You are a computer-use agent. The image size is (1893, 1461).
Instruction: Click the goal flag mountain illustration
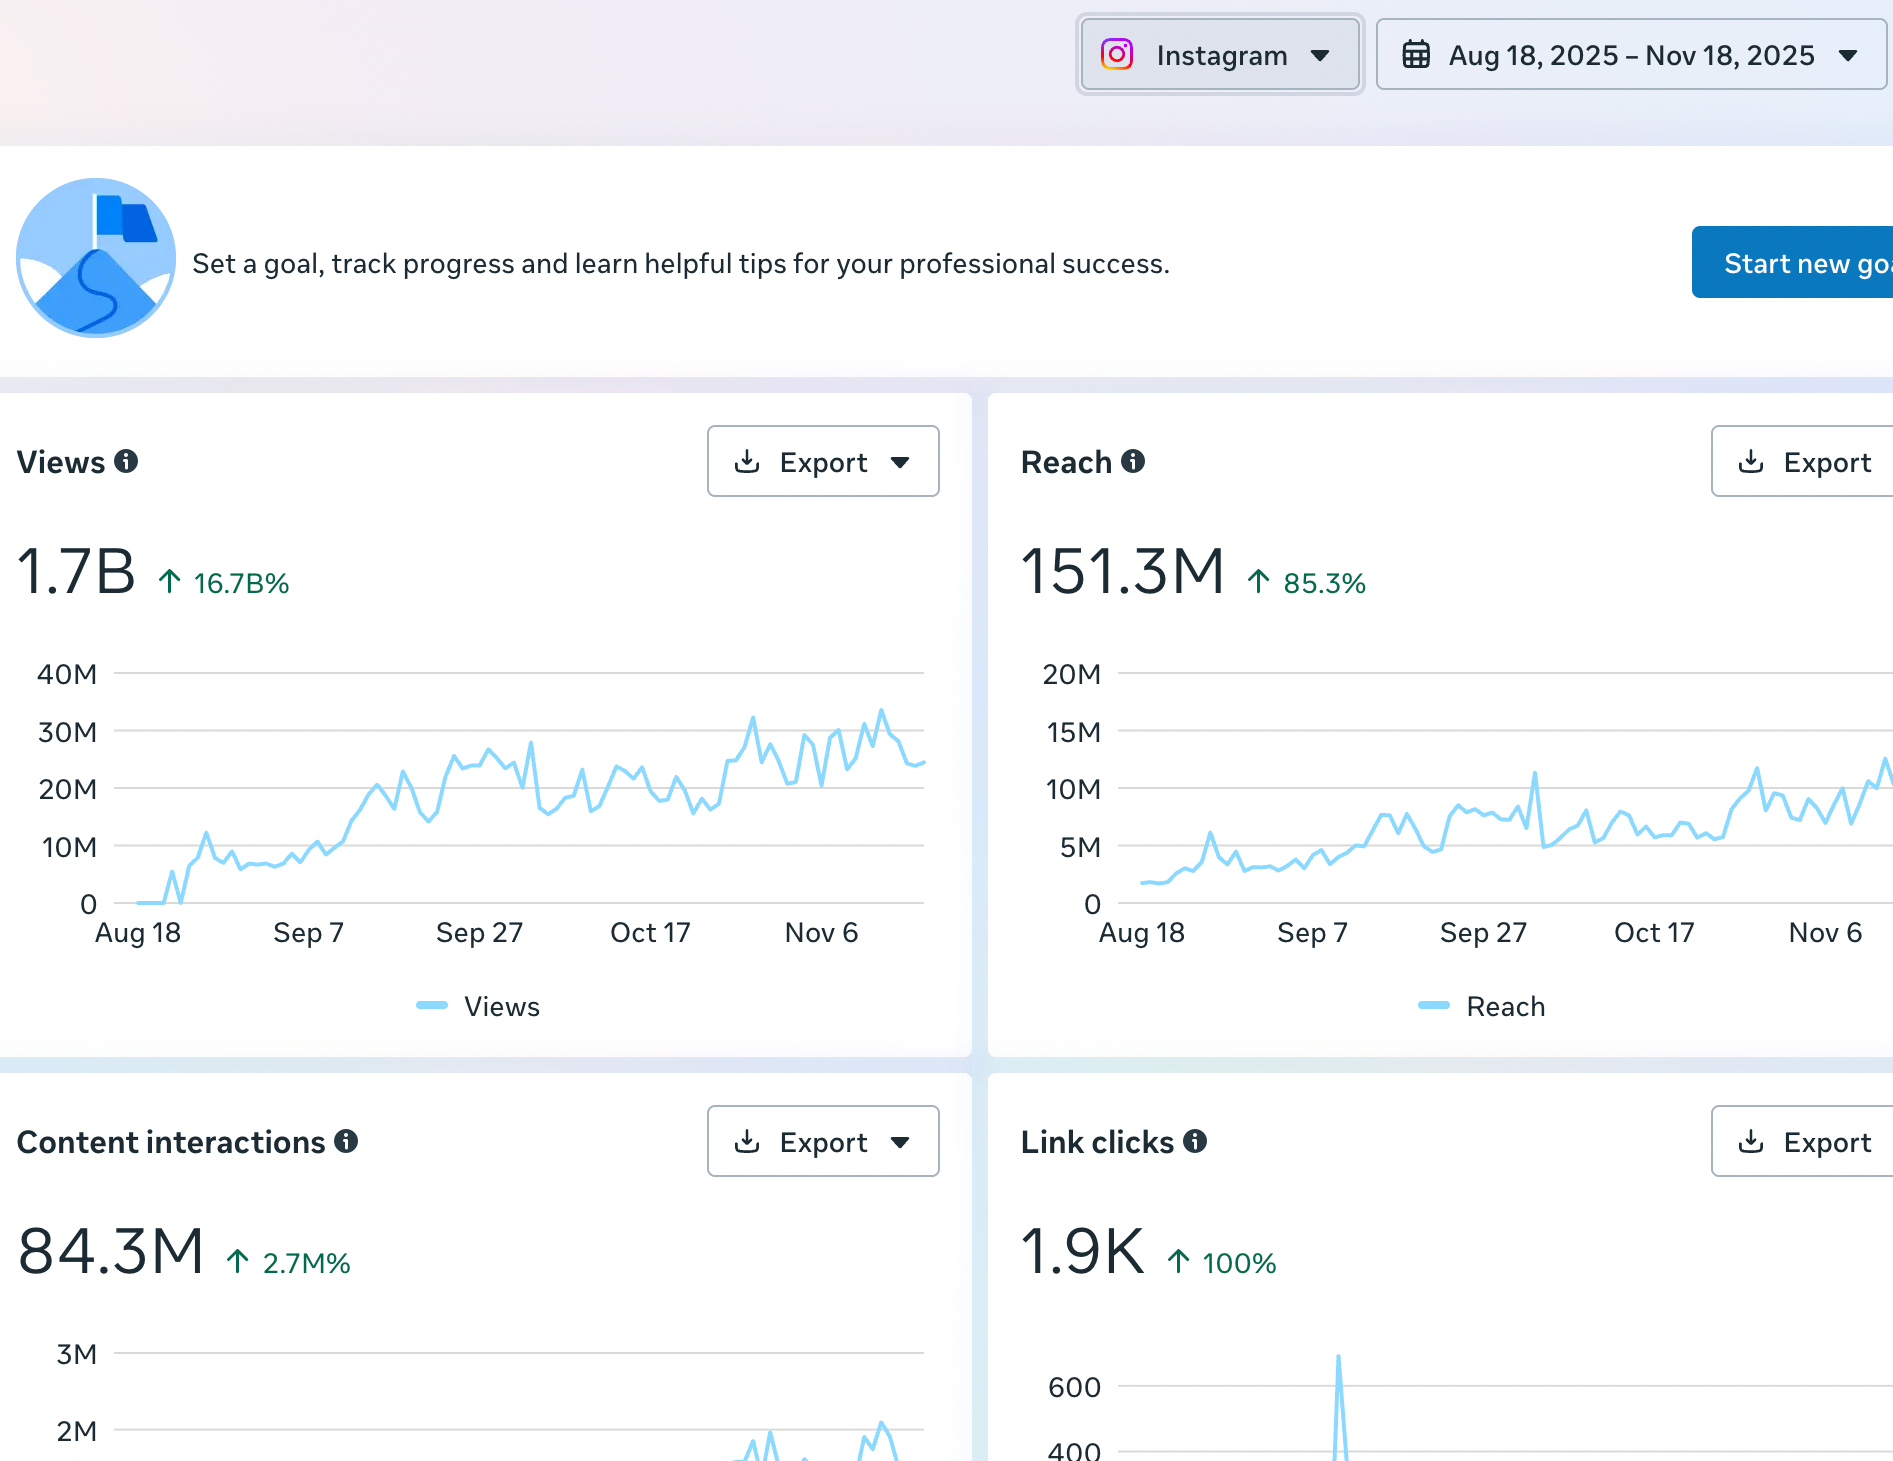point(96,258)
